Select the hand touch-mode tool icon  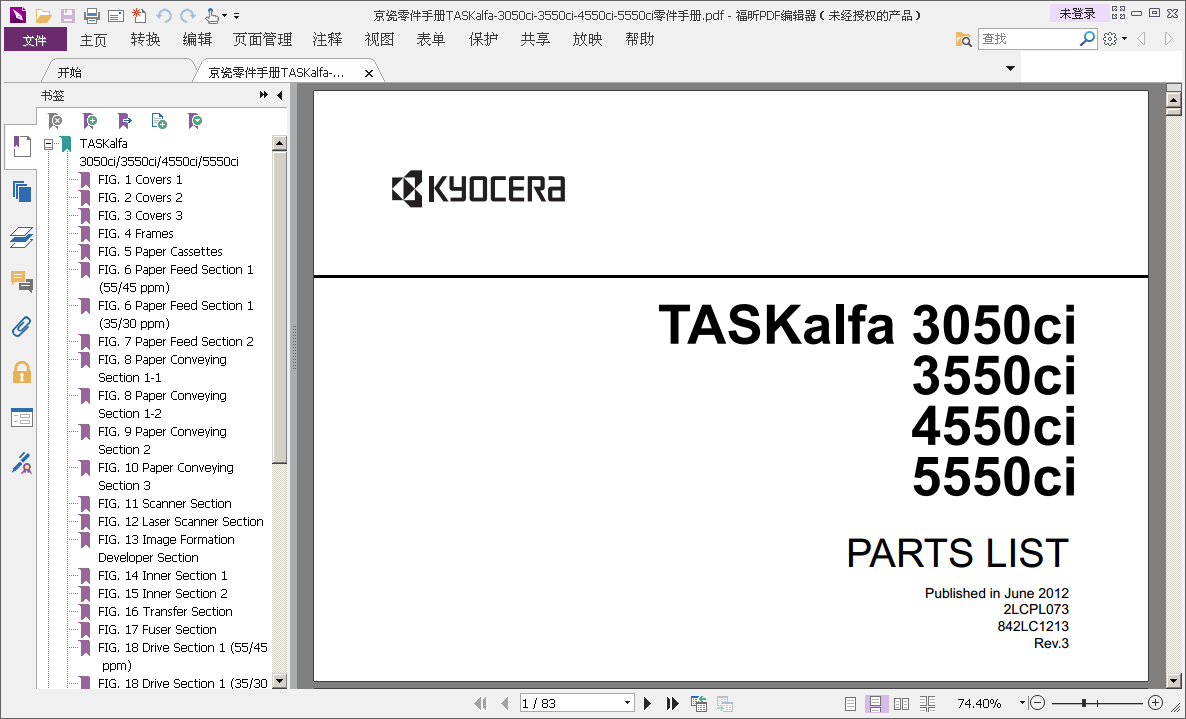coord(213,15)
